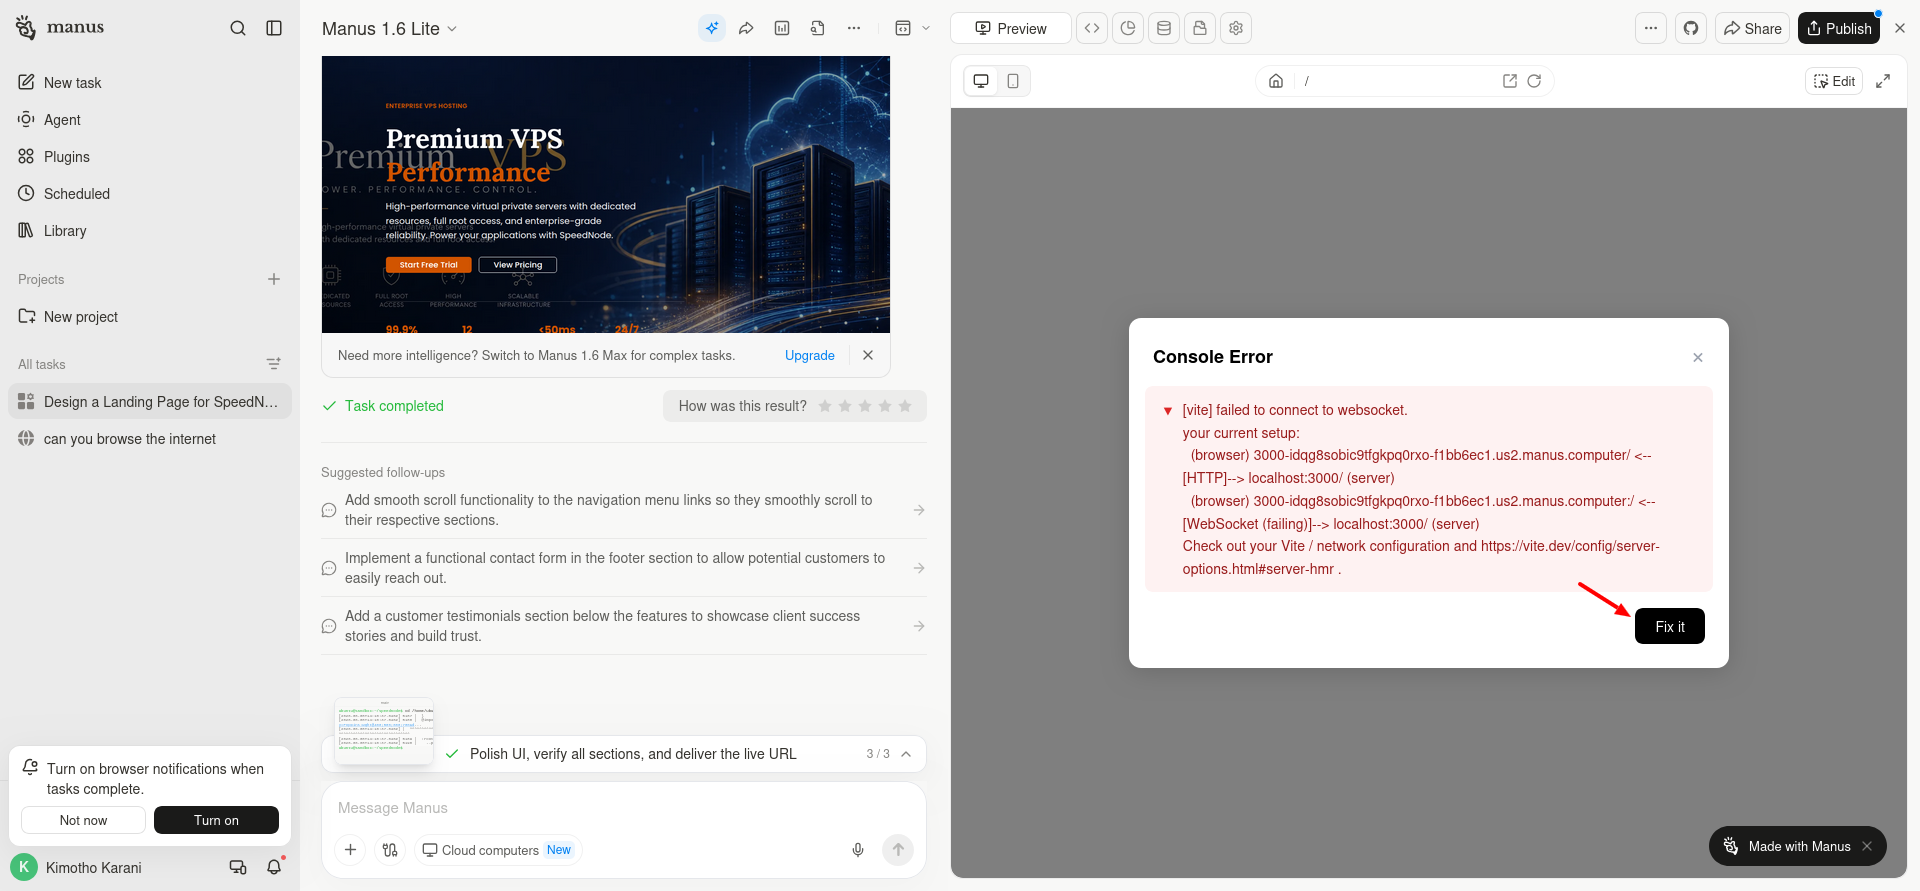The image size is (1920, 891).
Task: Open the three-dot menu in chat header
Action: click(x=854, y=28)
